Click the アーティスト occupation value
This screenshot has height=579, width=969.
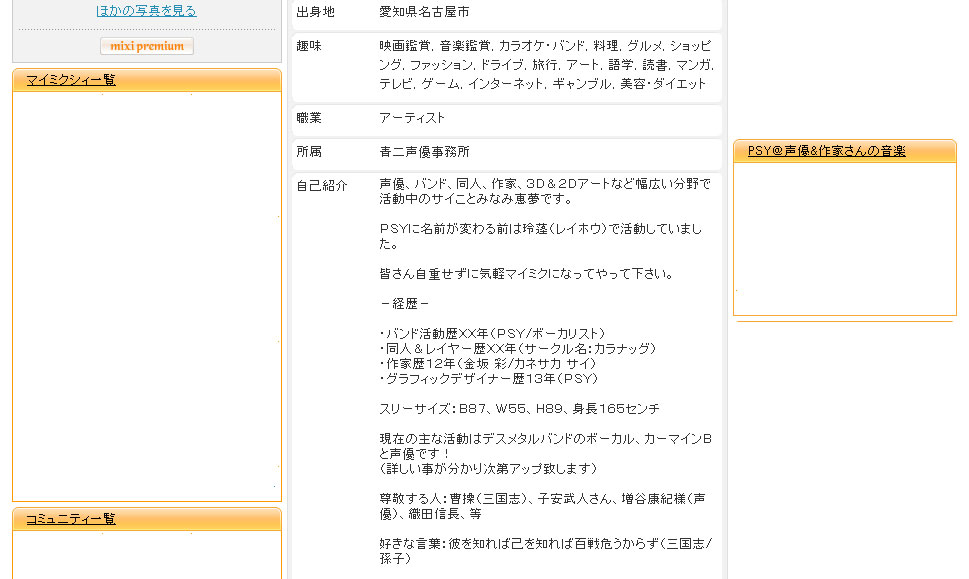412,118
